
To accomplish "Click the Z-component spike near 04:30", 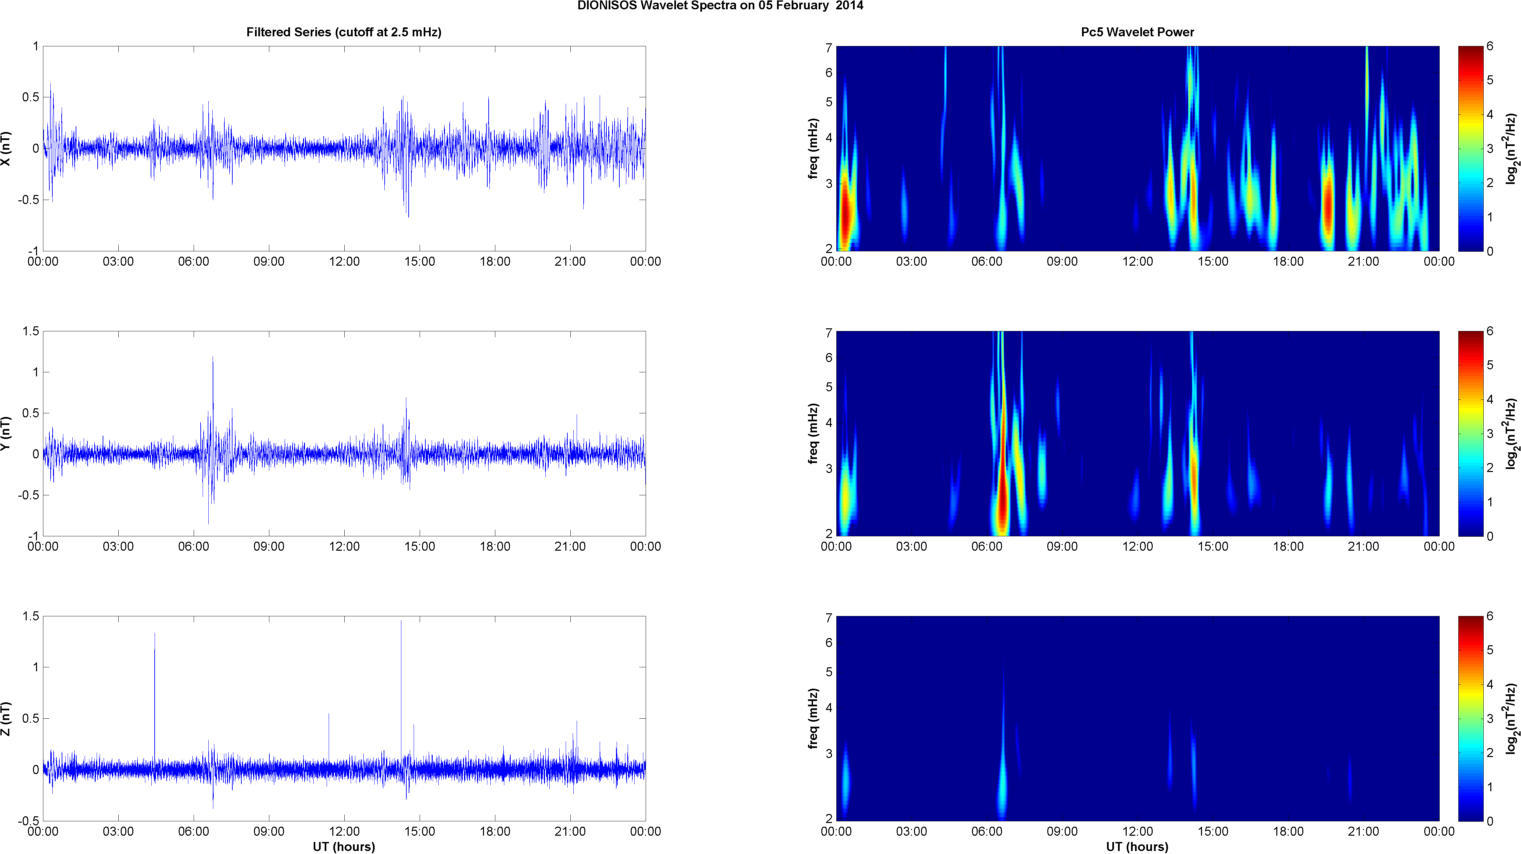I will (155, 697).
